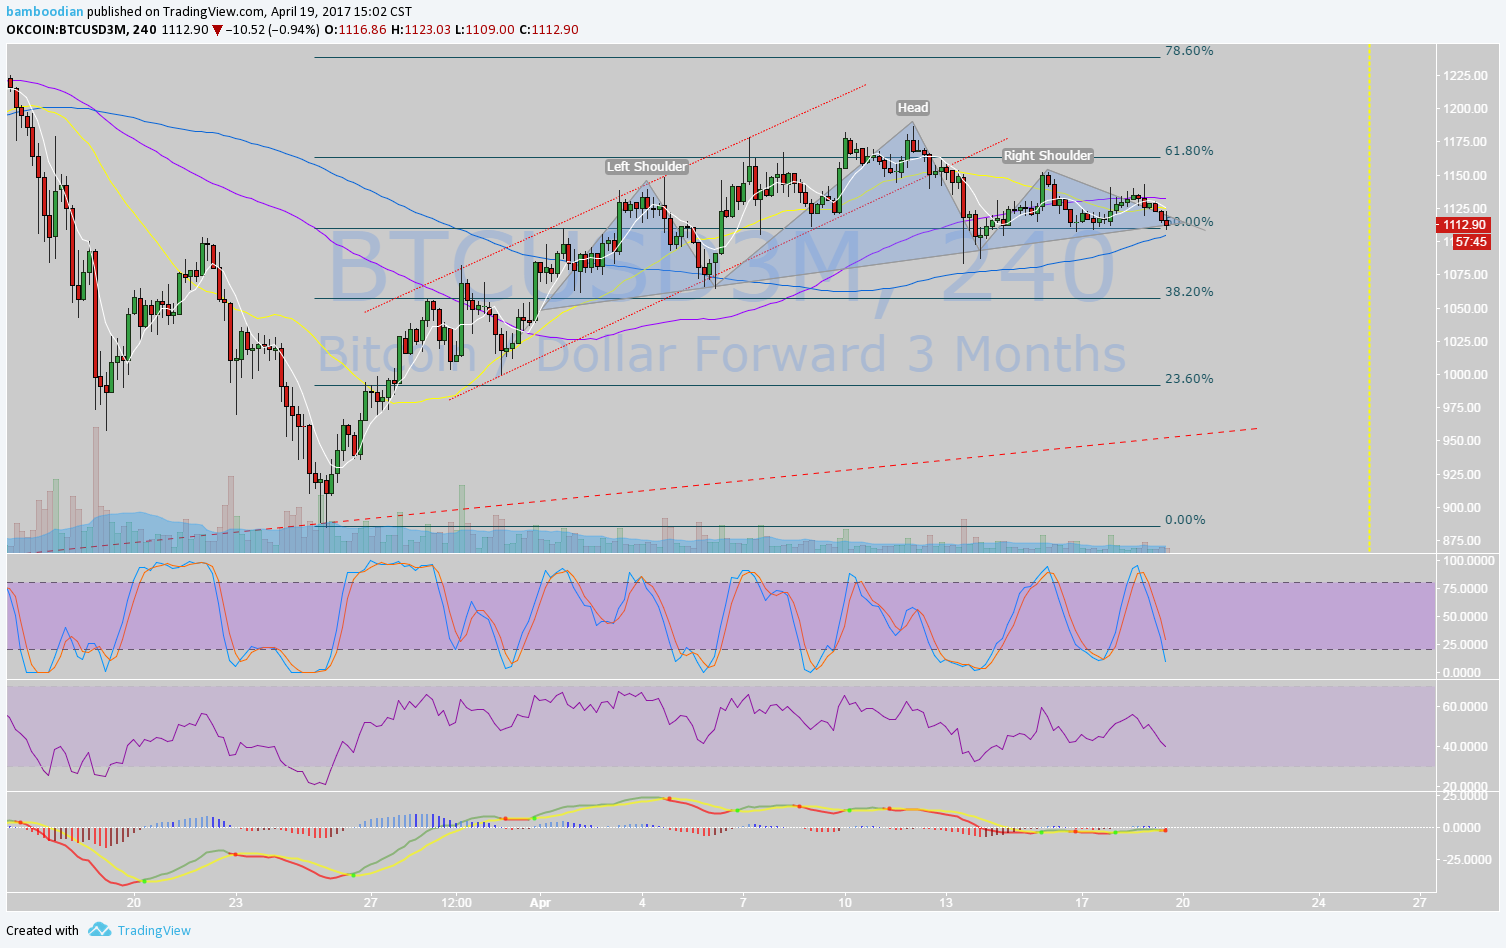Click 100.0000 on the stochastic scale
This screenshot has width=1506, height=948.
[x=1467, y=560]
